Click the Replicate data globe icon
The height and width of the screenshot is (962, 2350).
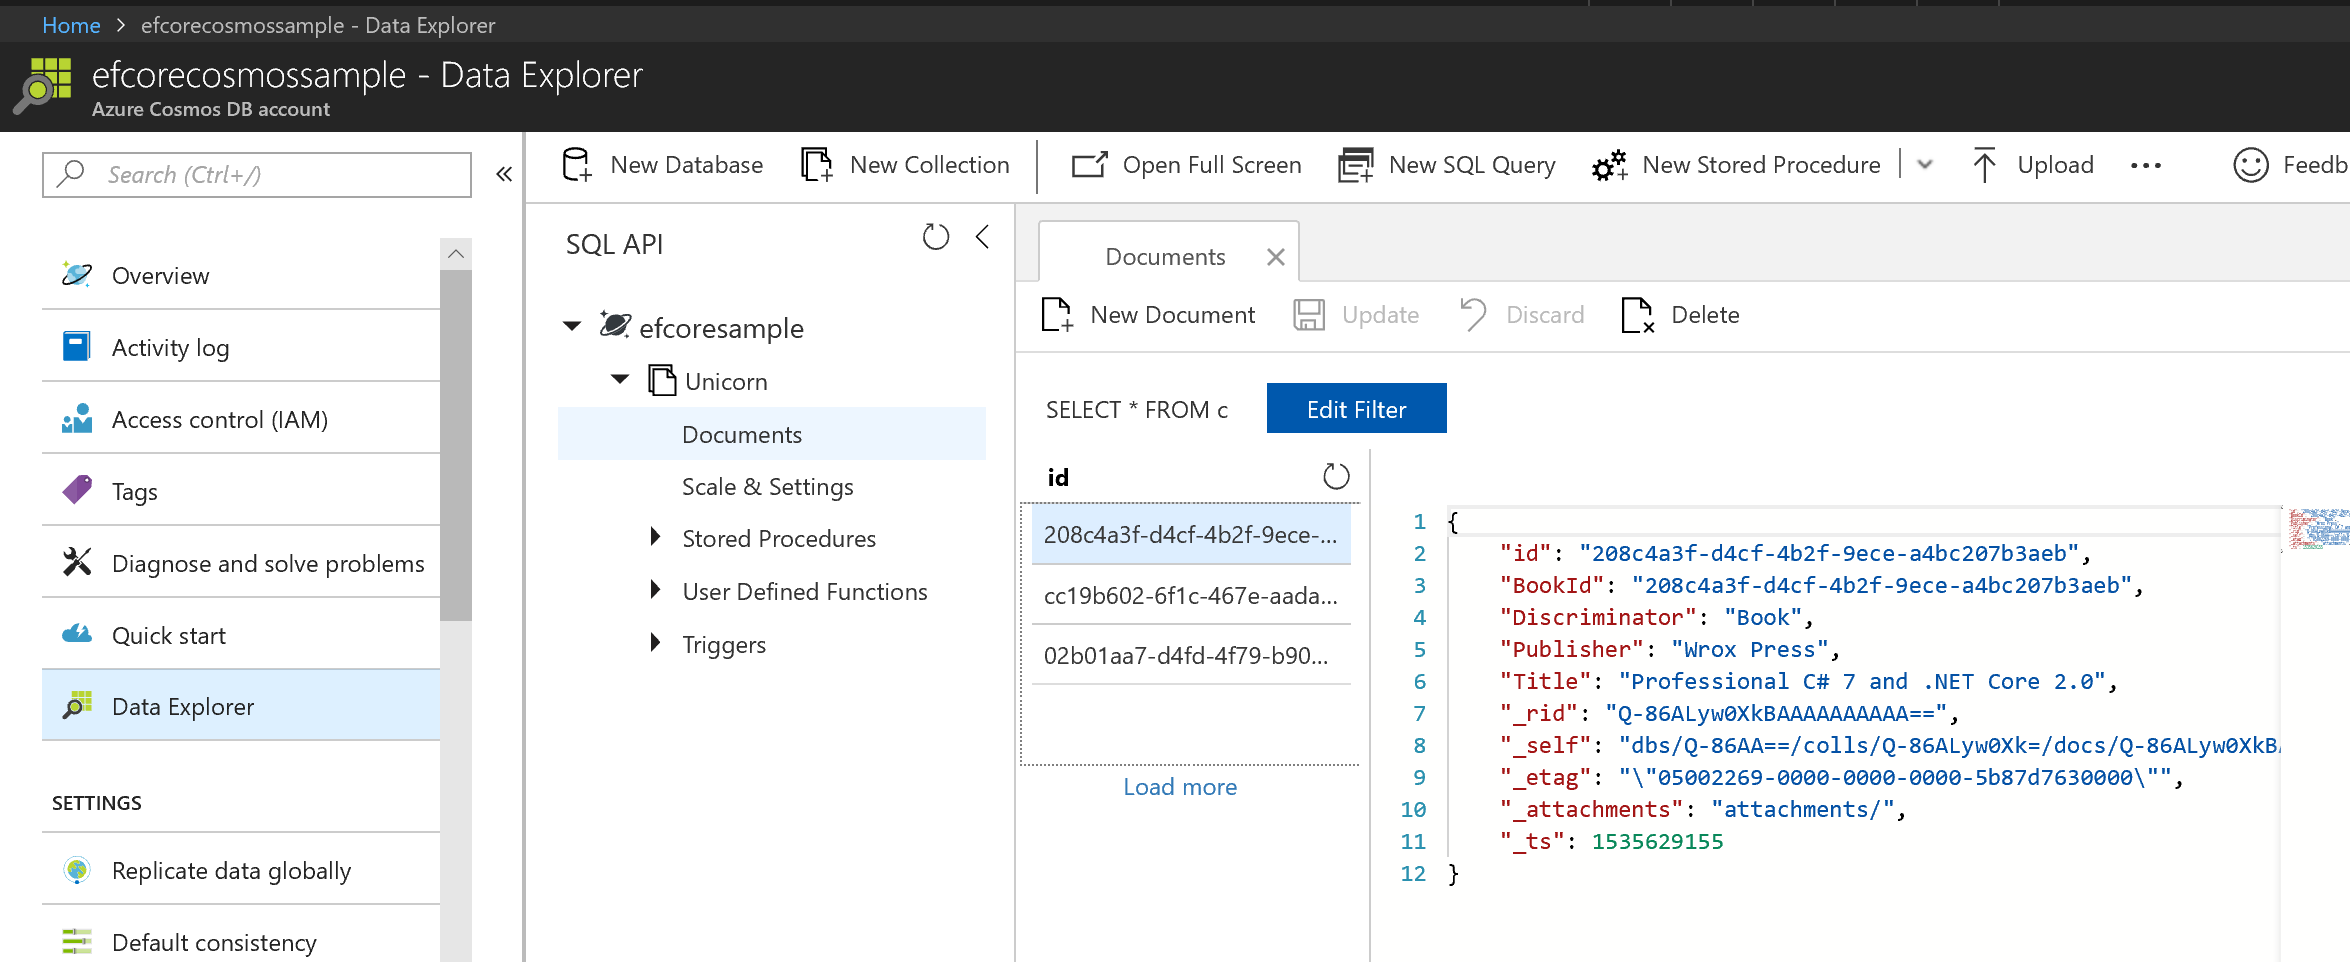(x=77, y=870)
